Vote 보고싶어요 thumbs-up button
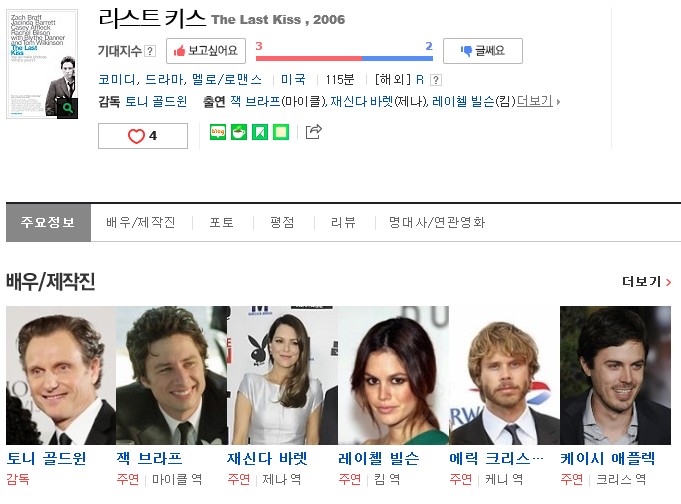Screen dimensions: 681x504 coord(206,51)
